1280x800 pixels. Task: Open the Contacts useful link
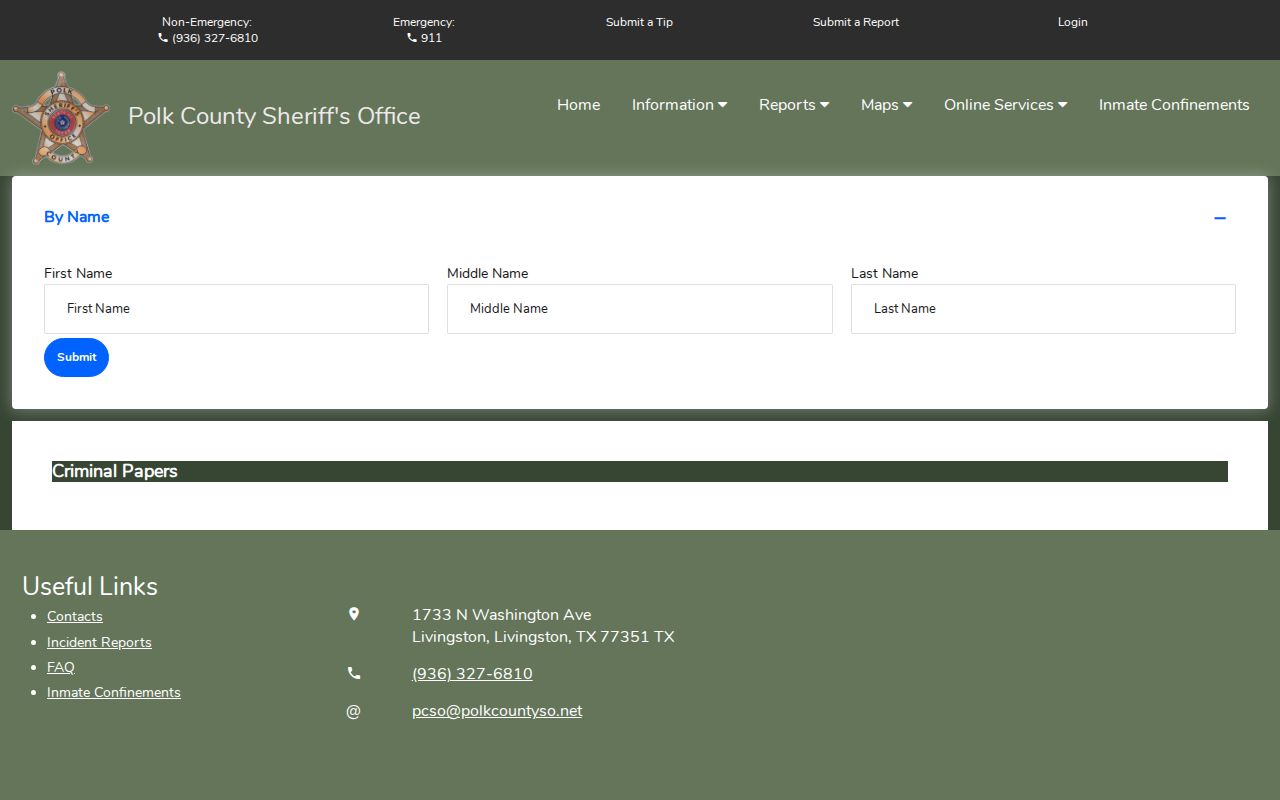point(75,617)
